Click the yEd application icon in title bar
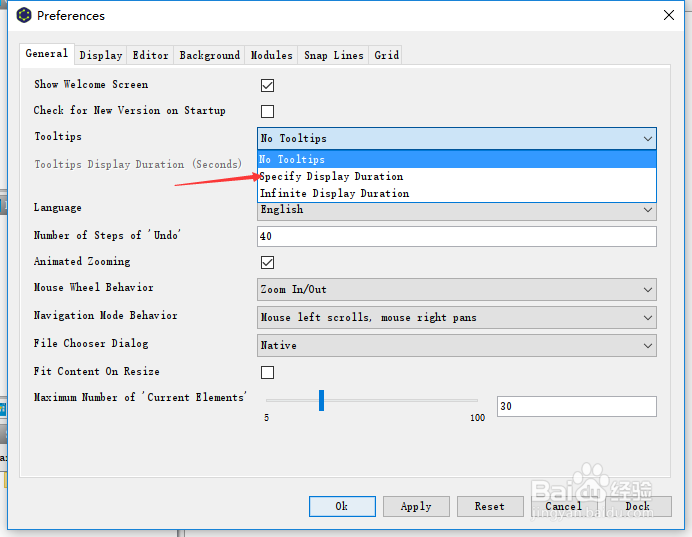This screenshot has height=537, width=692. tap(24, 15)
